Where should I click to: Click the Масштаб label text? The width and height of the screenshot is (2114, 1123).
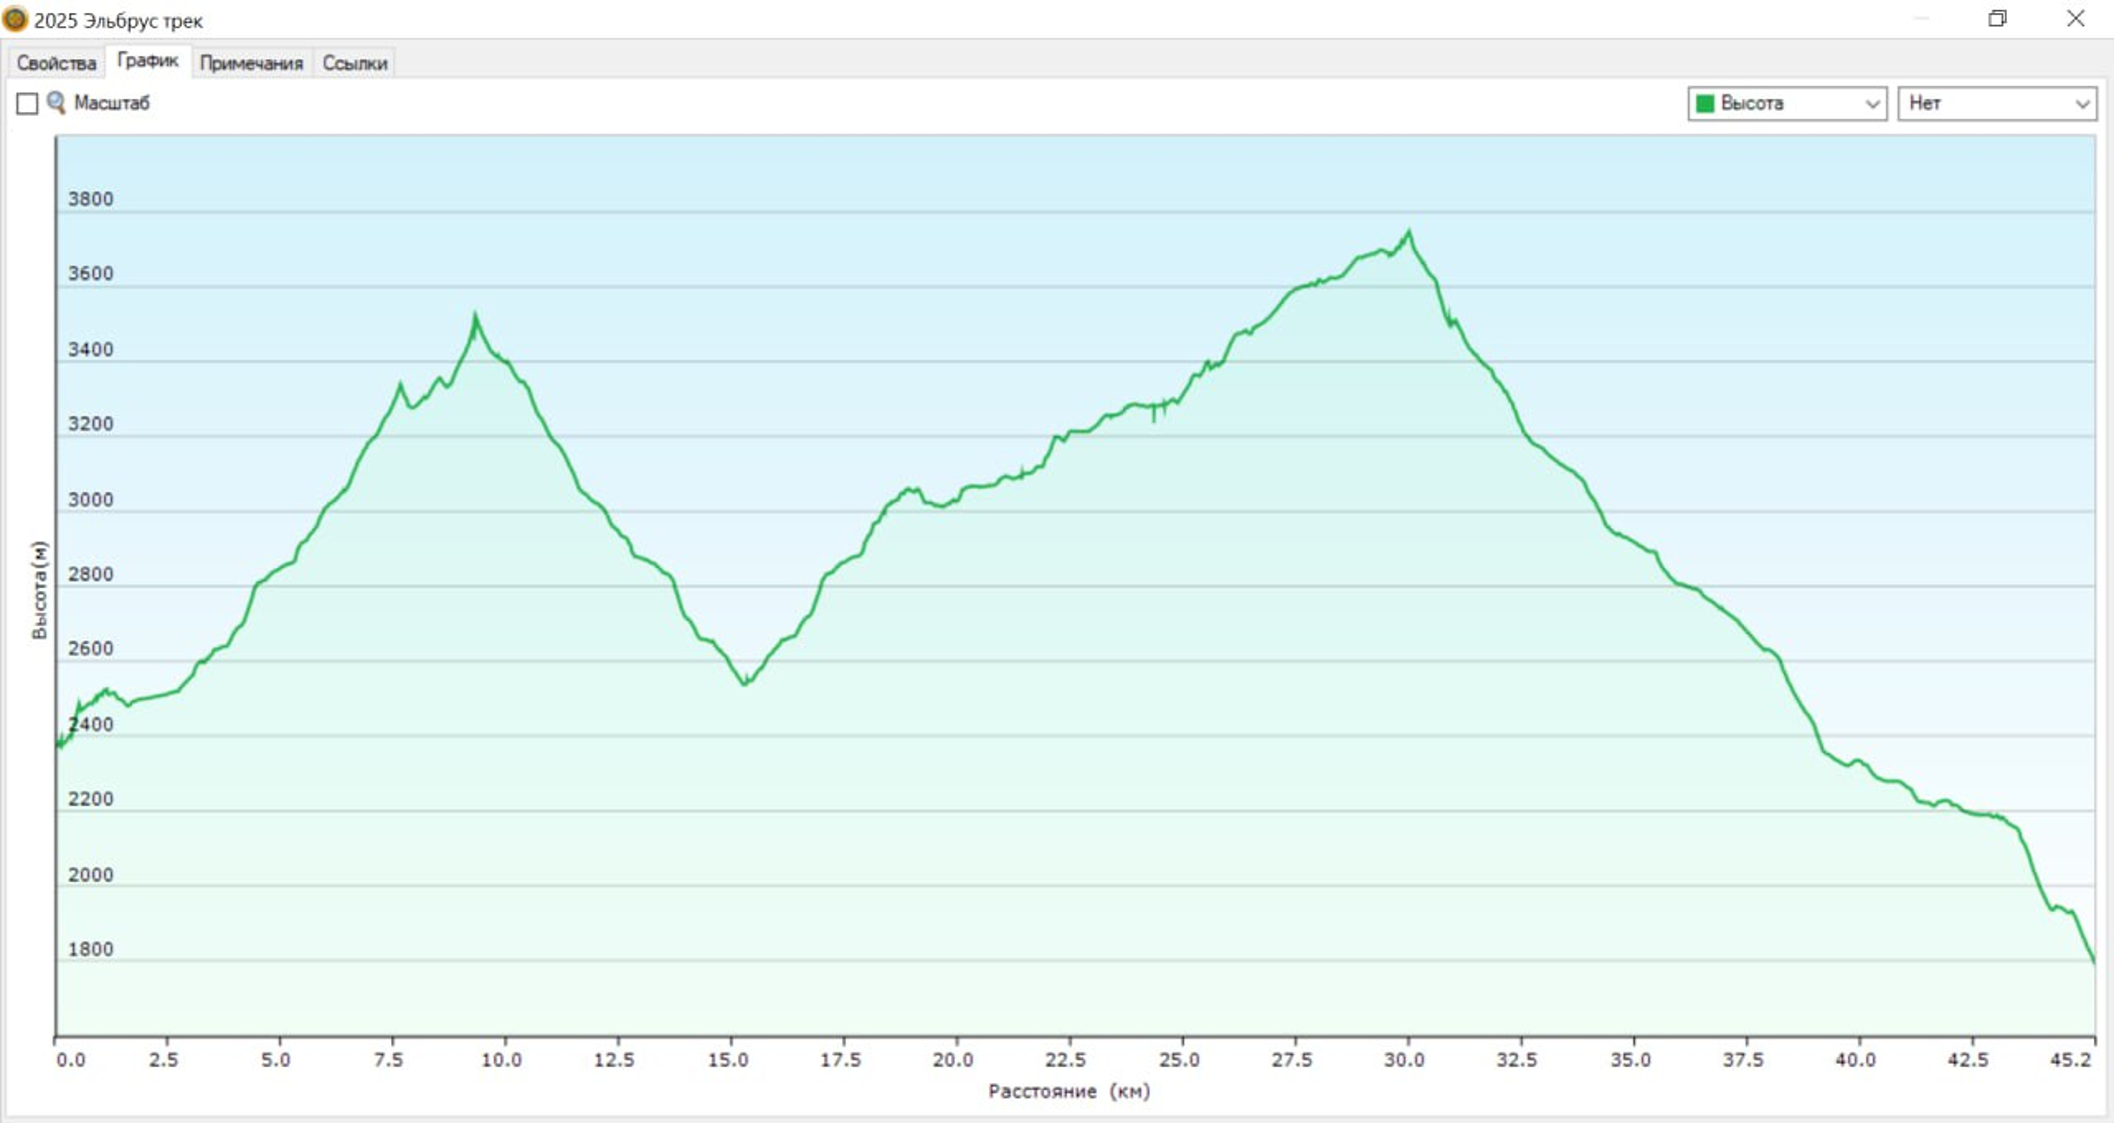[x=111, y=103]
